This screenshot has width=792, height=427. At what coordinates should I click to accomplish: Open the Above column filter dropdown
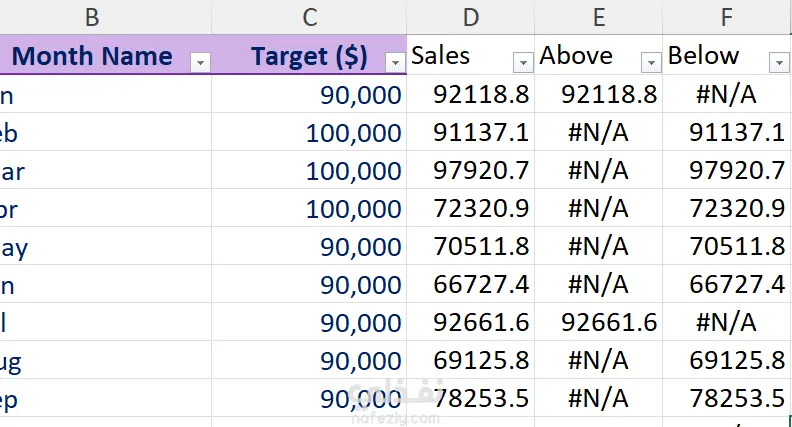[651, 62]
